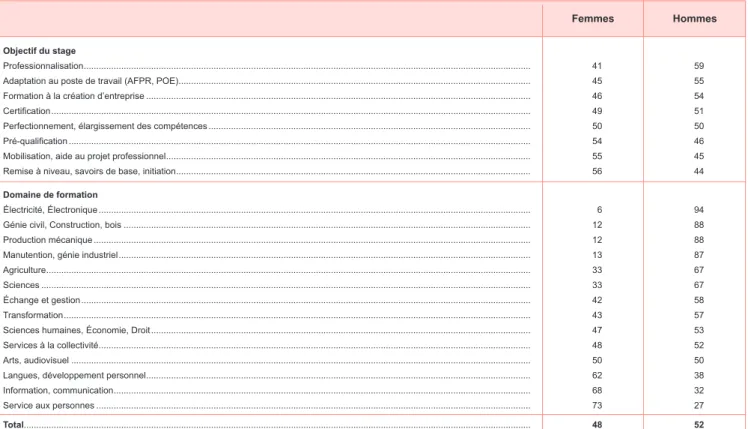Screen dimensions: 748x429
Task: Click Hommes value 44 for Remise à niveau
Action: tap(699, 171)
